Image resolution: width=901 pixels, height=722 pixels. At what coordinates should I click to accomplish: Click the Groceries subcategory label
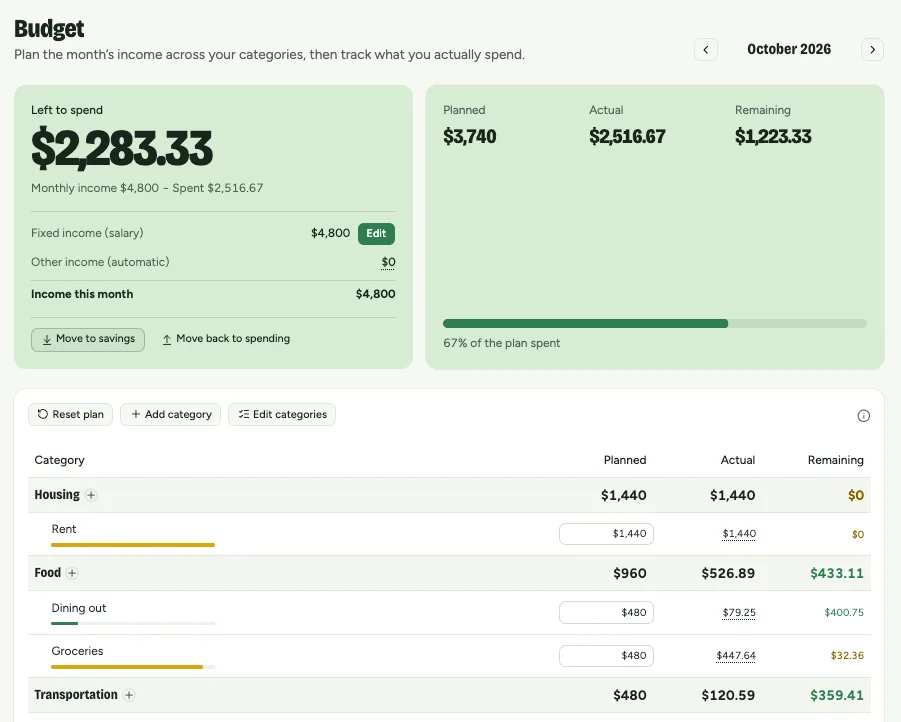click(x=77, y=651)
